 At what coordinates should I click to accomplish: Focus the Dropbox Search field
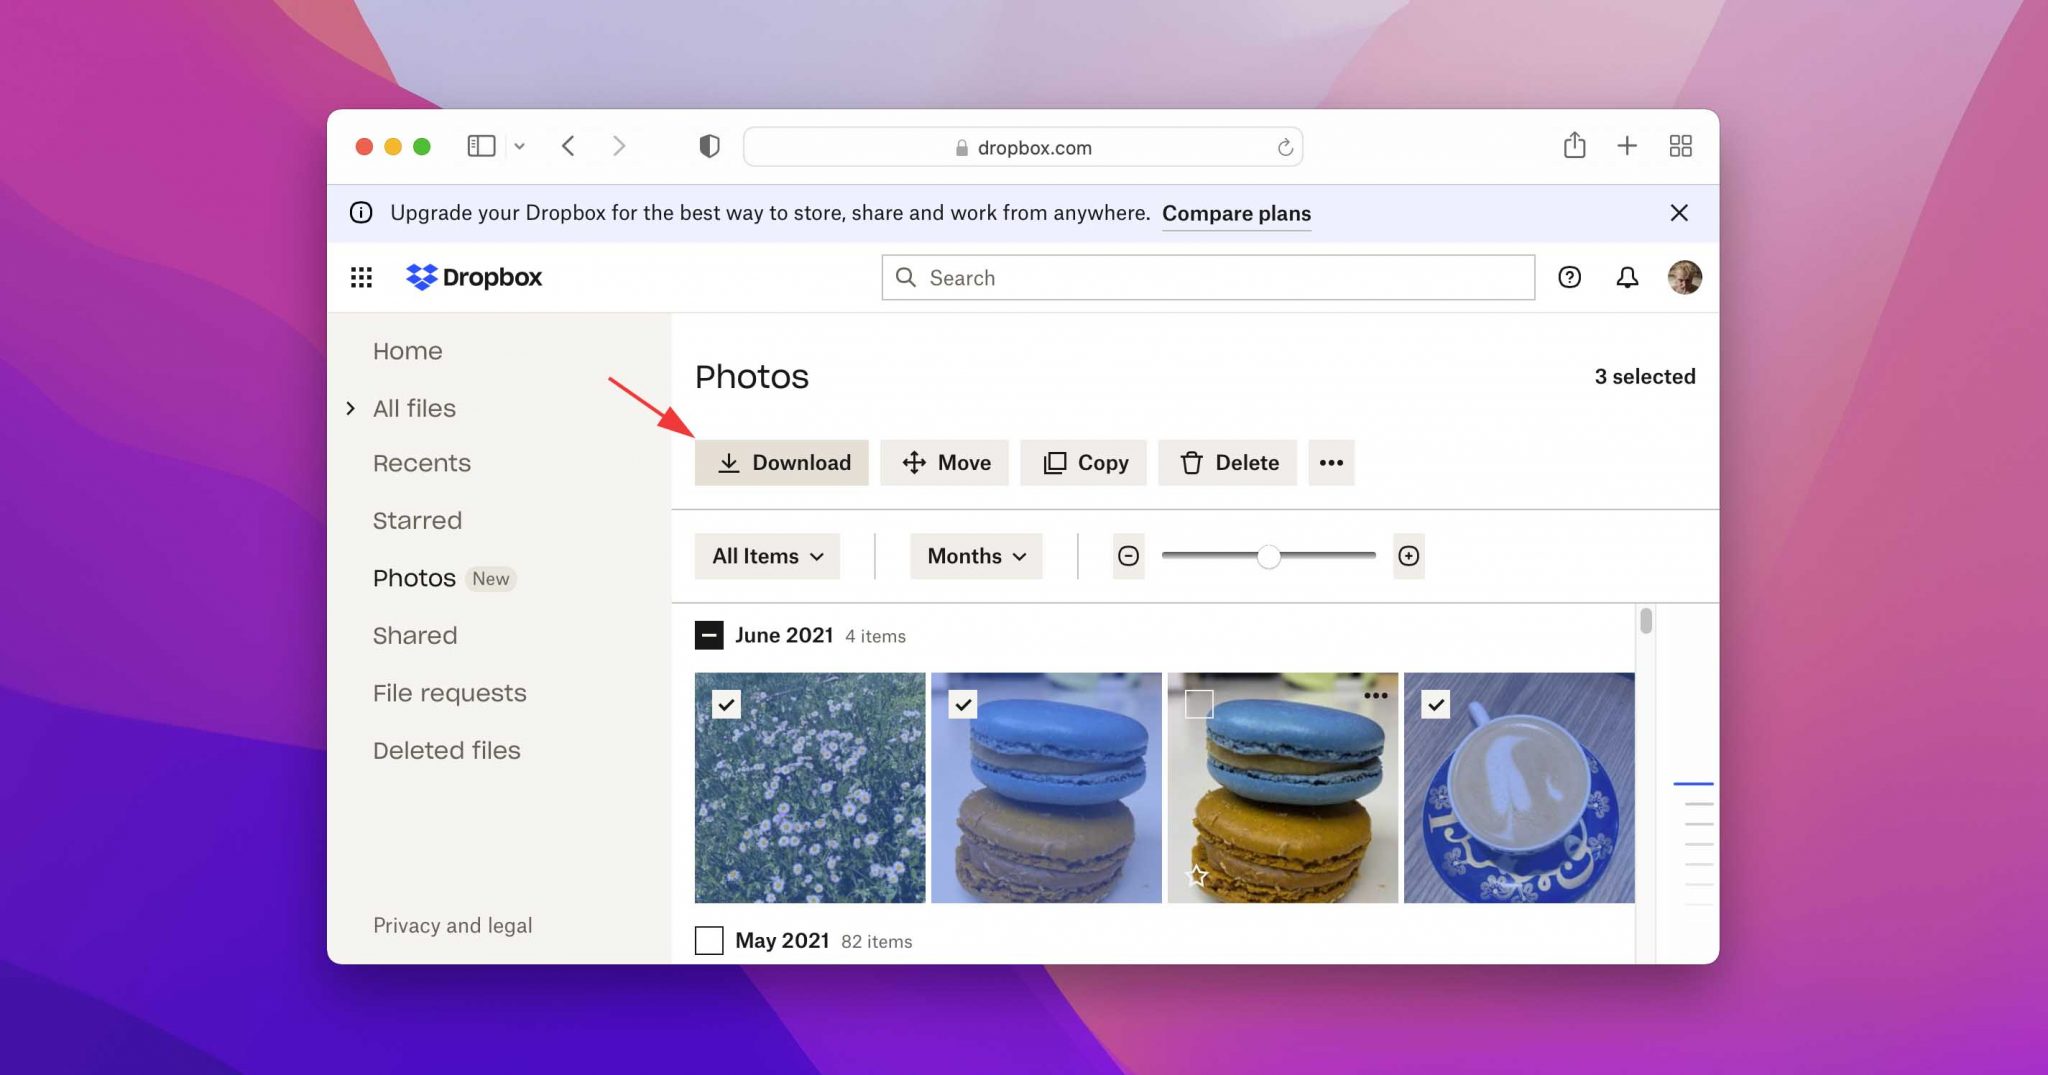pyautogui.click(x=1208, y=277)
